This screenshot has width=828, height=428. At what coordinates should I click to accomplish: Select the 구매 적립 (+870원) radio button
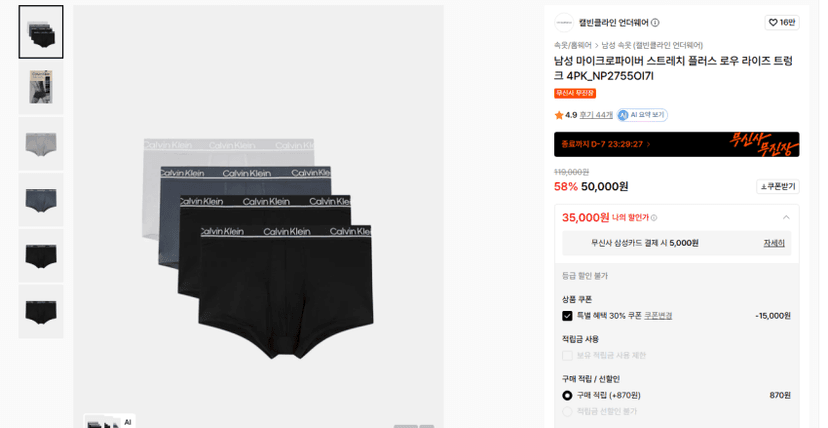click(x=567, y=395)
